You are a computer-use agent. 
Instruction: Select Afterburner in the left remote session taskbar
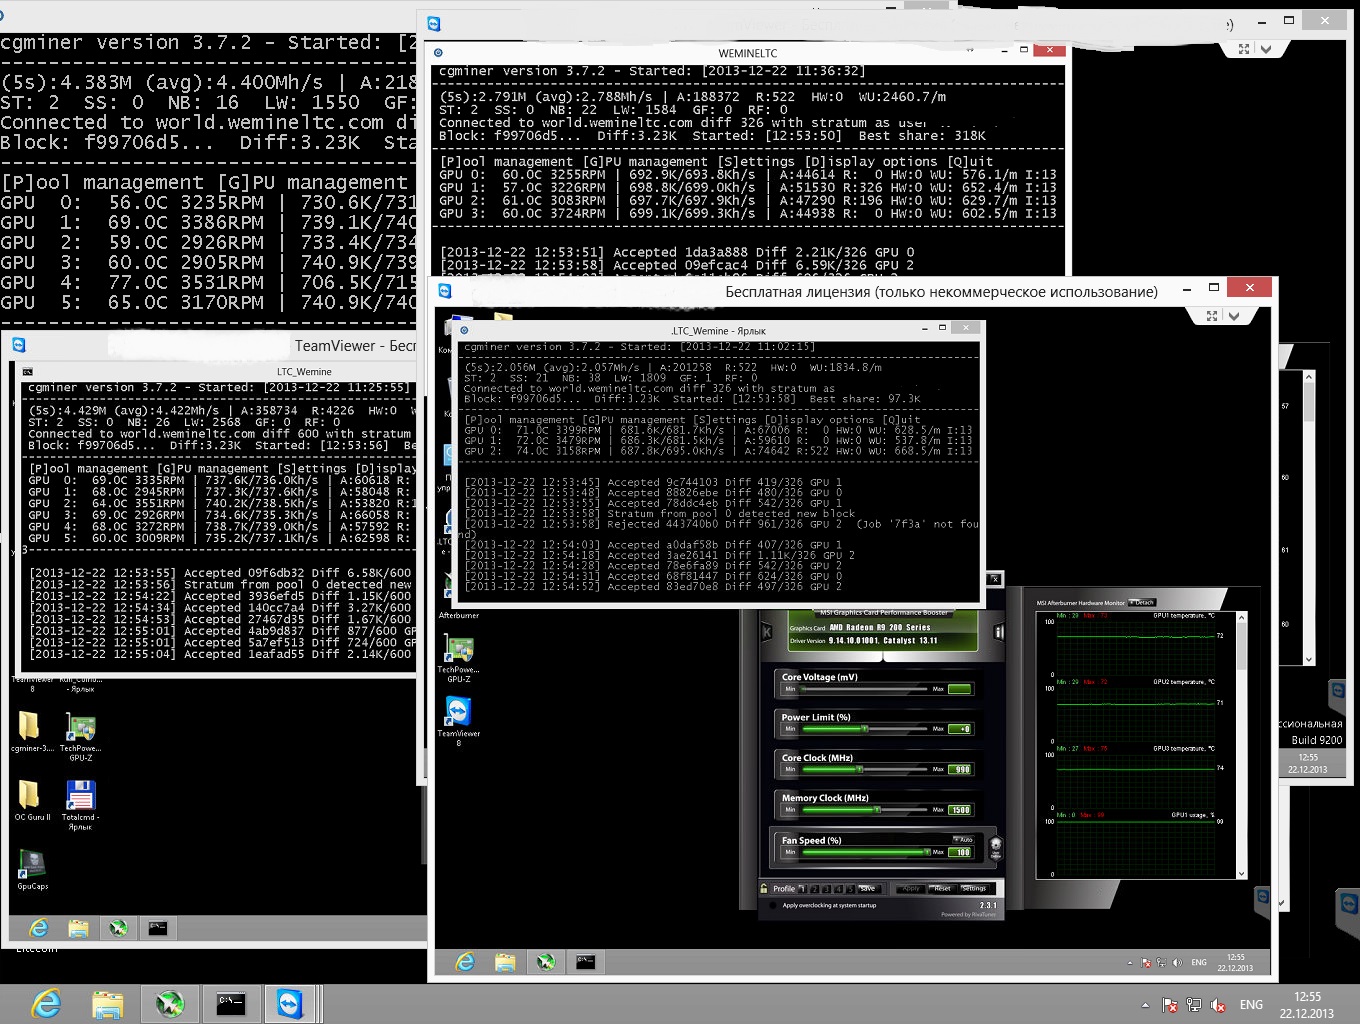pos(118,928)
